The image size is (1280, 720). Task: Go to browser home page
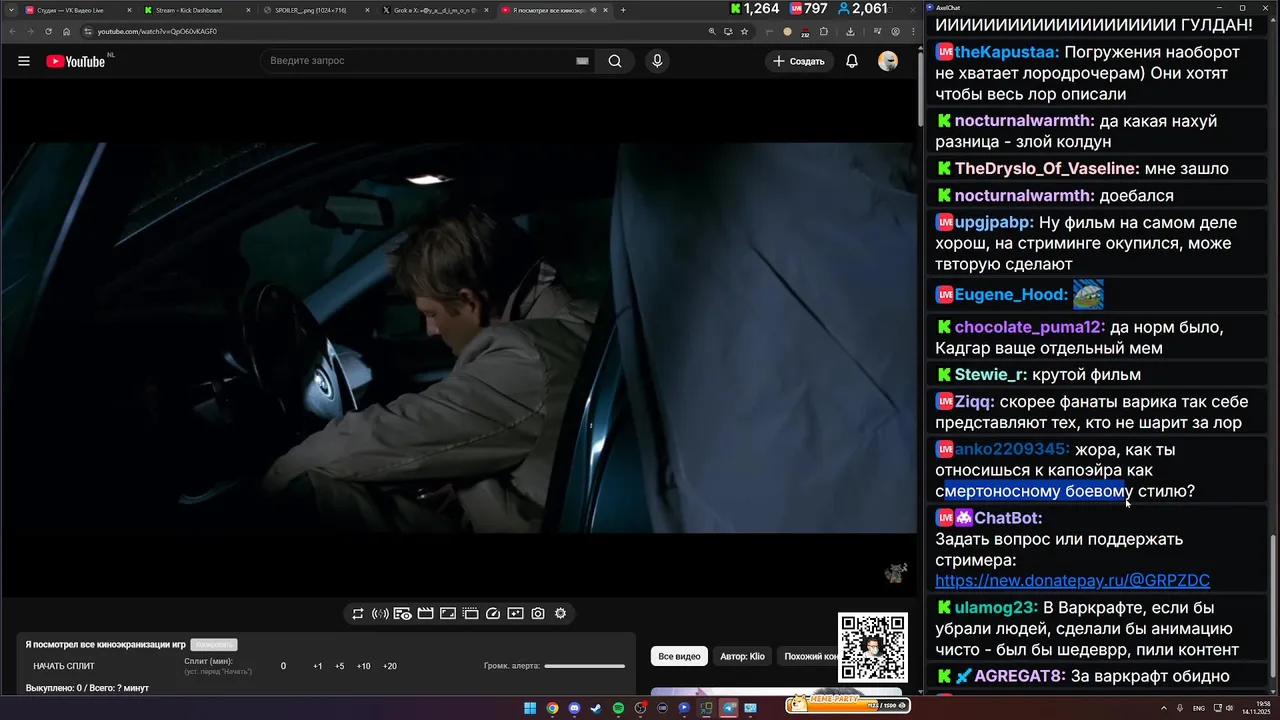pos(67,31)
